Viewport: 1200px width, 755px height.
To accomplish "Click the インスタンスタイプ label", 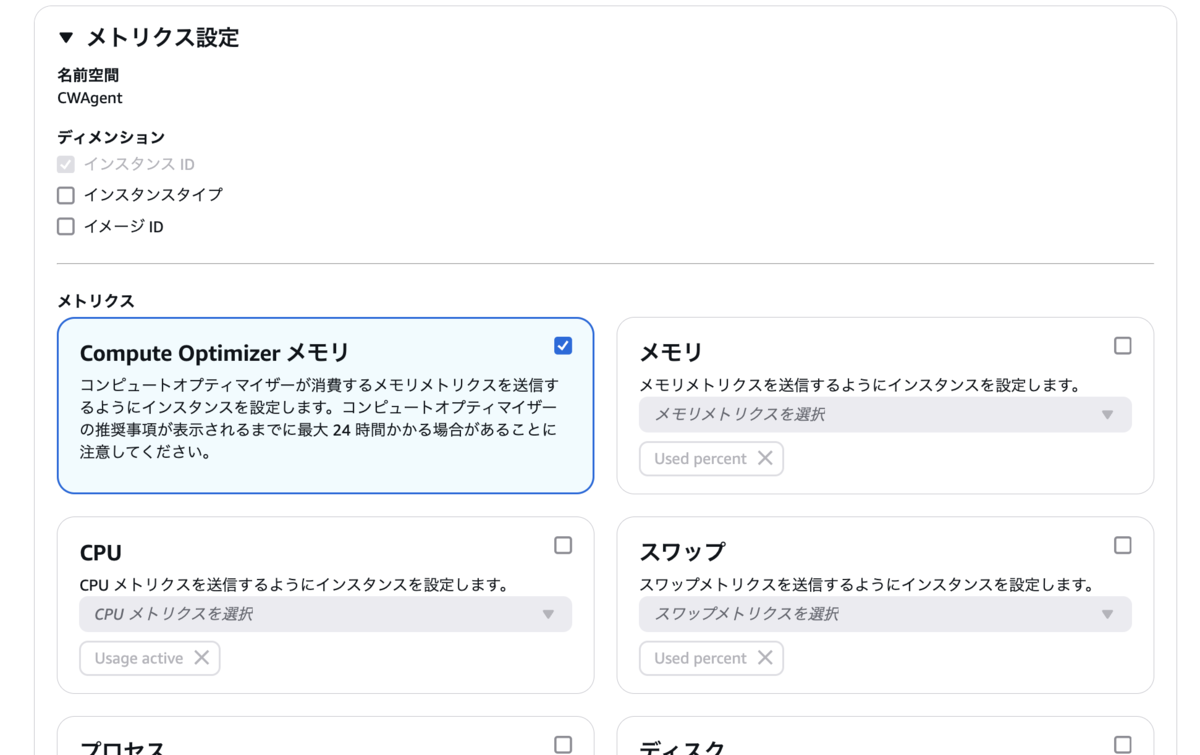I will click(153, 195).
